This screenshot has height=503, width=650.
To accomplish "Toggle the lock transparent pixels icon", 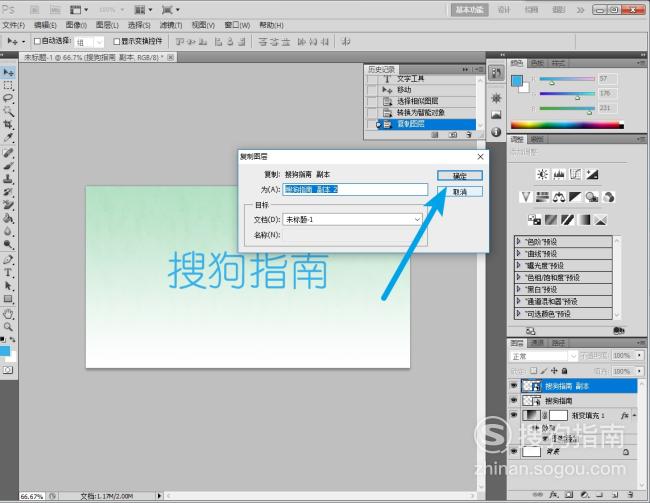I will click(x=534, y=370).
